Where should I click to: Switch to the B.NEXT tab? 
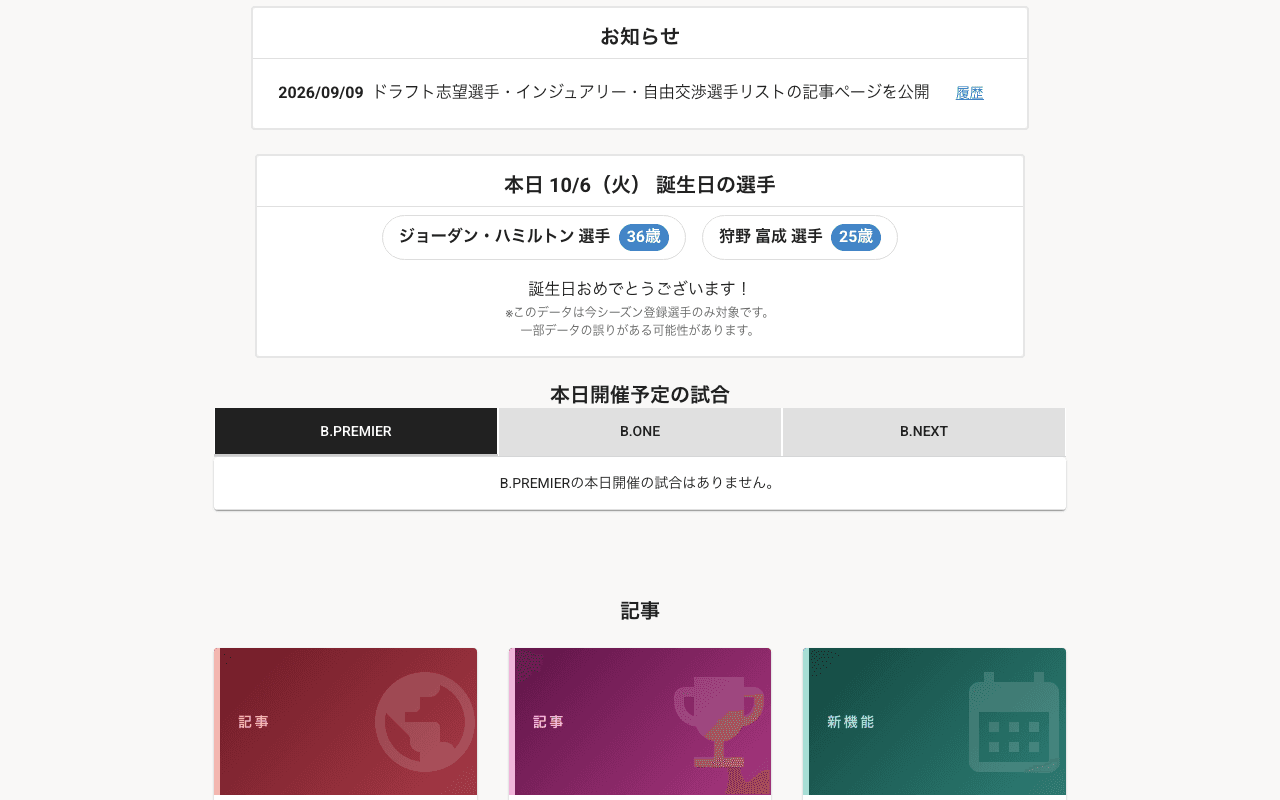tap(924, 431)
